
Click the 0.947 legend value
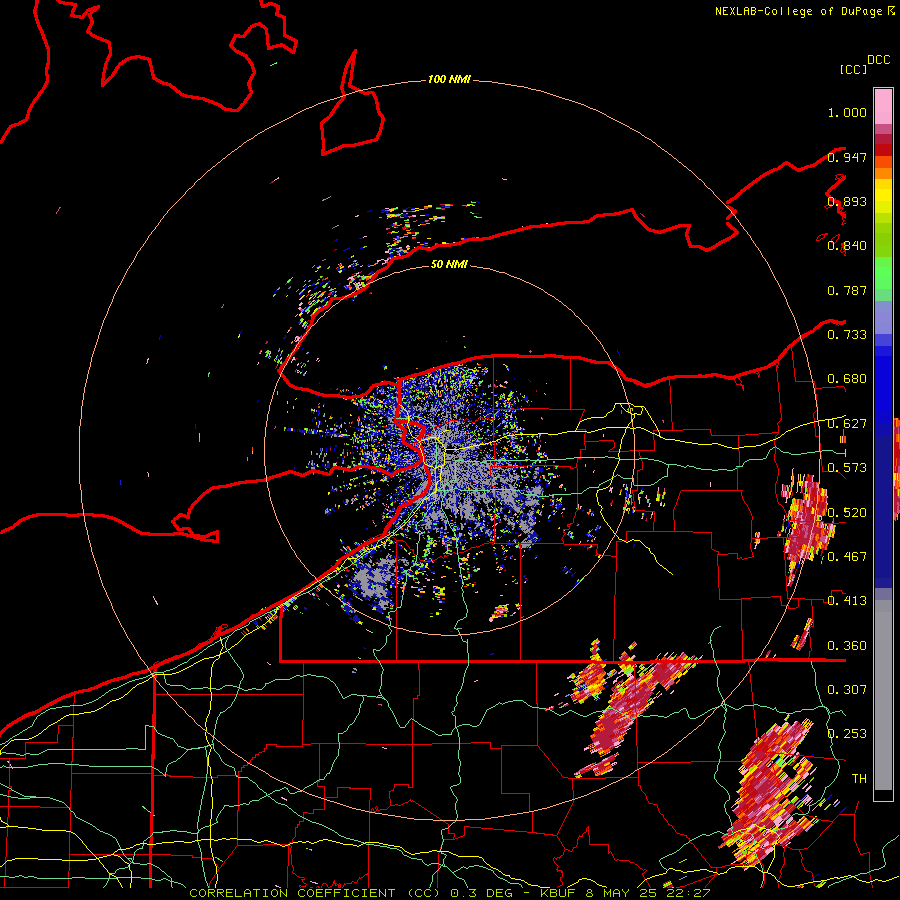tap(847, 157)
